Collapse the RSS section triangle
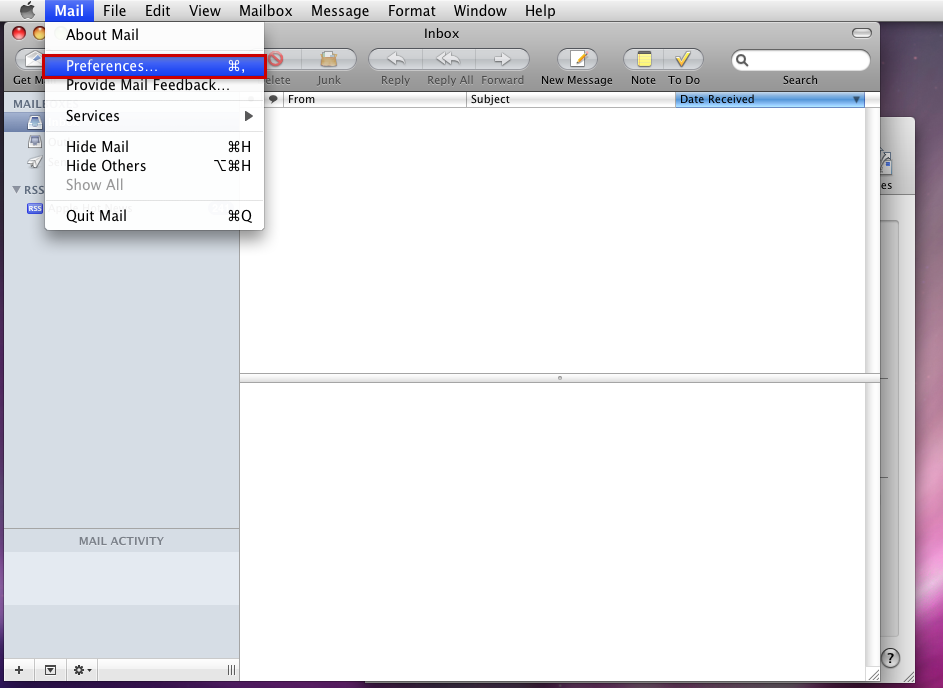The width and height of the screenshot is (943, 688). point(17,189)
